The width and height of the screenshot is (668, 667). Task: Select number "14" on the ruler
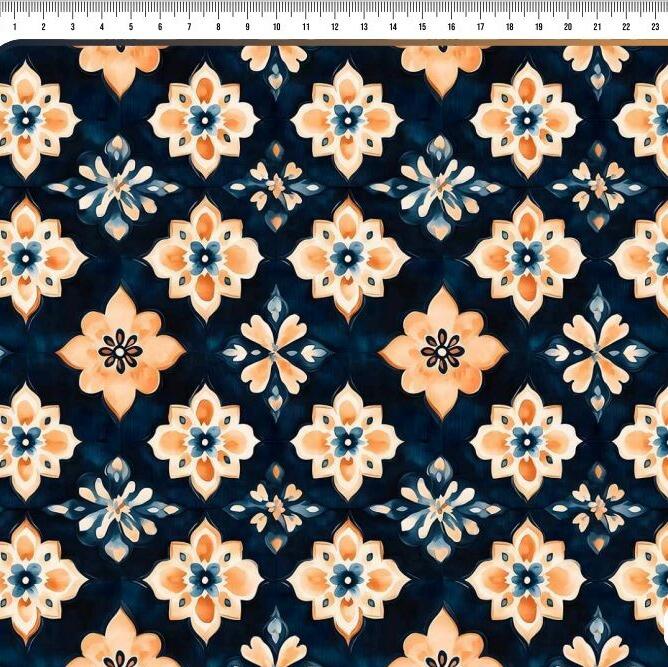coord(393,27)
